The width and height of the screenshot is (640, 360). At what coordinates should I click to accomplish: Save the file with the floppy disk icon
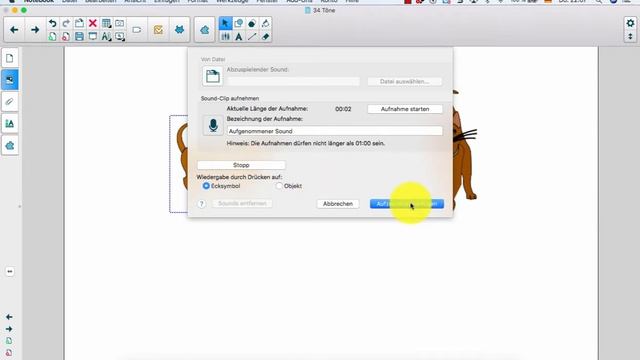(79, 37)
